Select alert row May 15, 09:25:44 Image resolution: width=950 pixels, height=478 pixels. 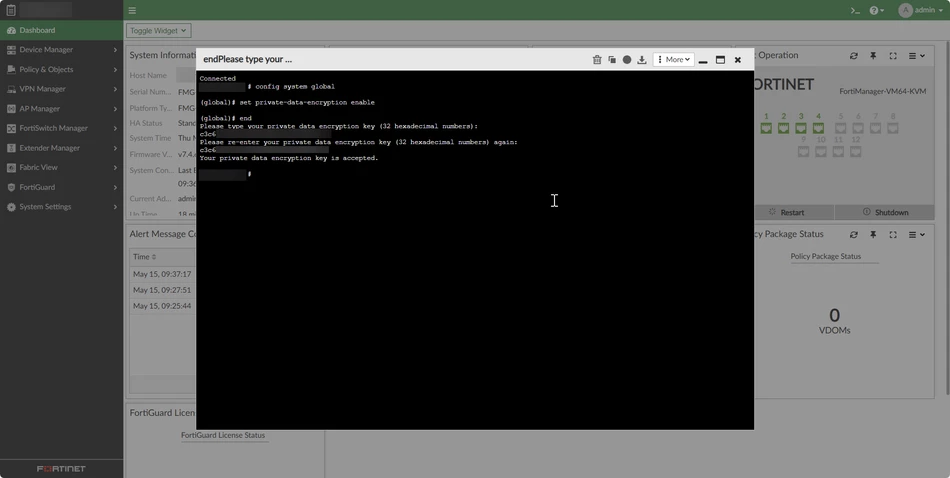tap(162, 306)
